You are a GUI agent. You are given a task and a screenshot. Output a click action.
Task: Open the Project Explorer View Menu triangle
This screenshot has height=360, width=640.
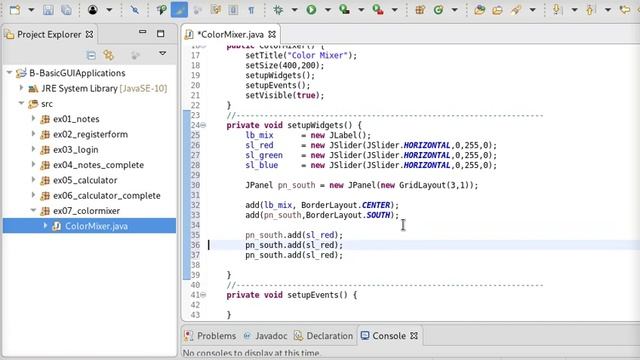(162, 53)
